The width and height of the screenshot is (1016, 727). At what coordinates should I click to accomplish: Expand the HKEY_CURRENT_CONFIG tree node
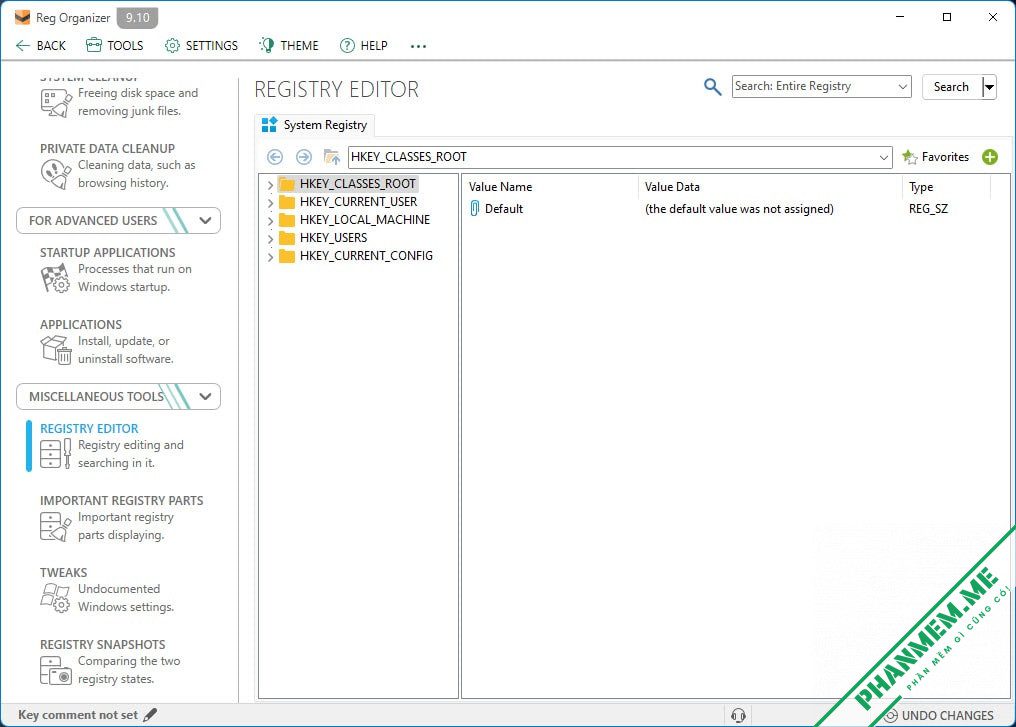pyautogui.click(x=270, y=257)
